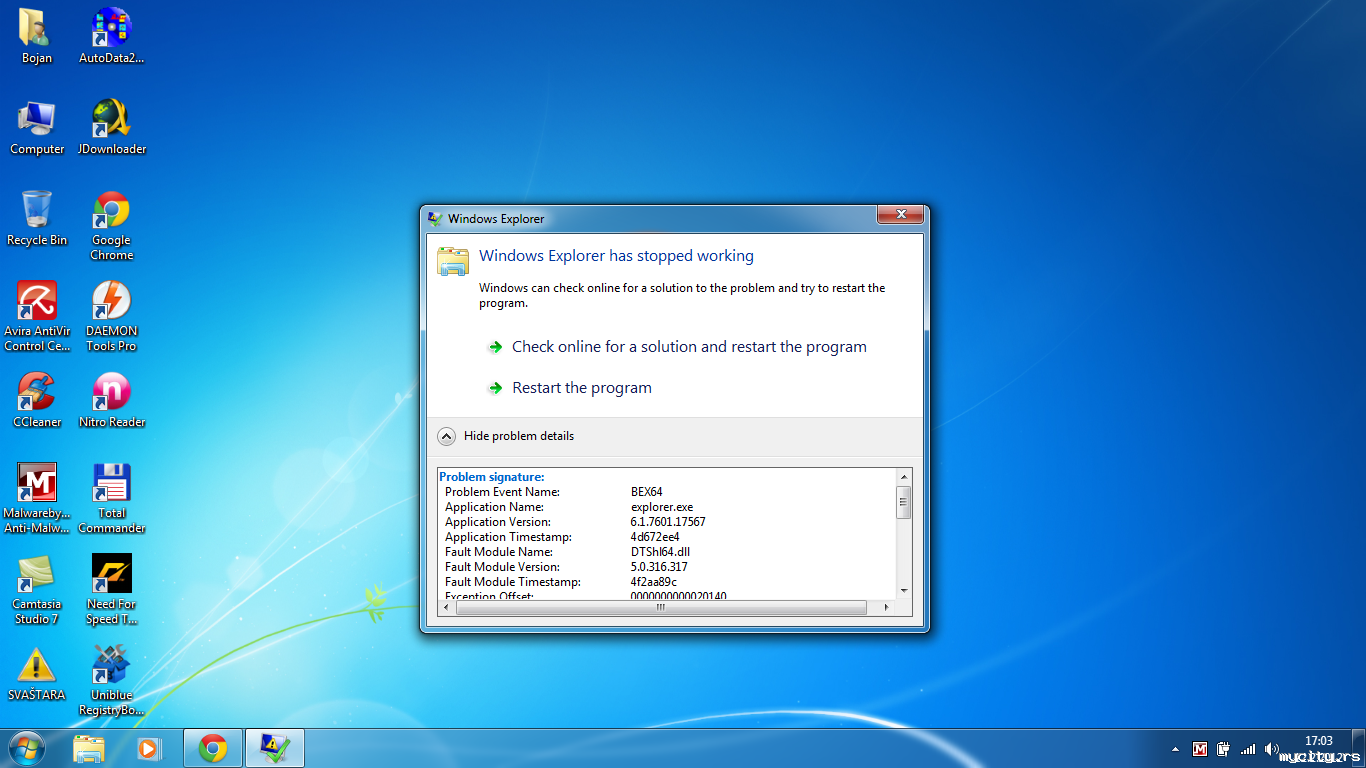The image size is (1366, 768).
Task: Select Uniblue RegistryBooster desktop shortcut
Action: [x=112, y=680]
